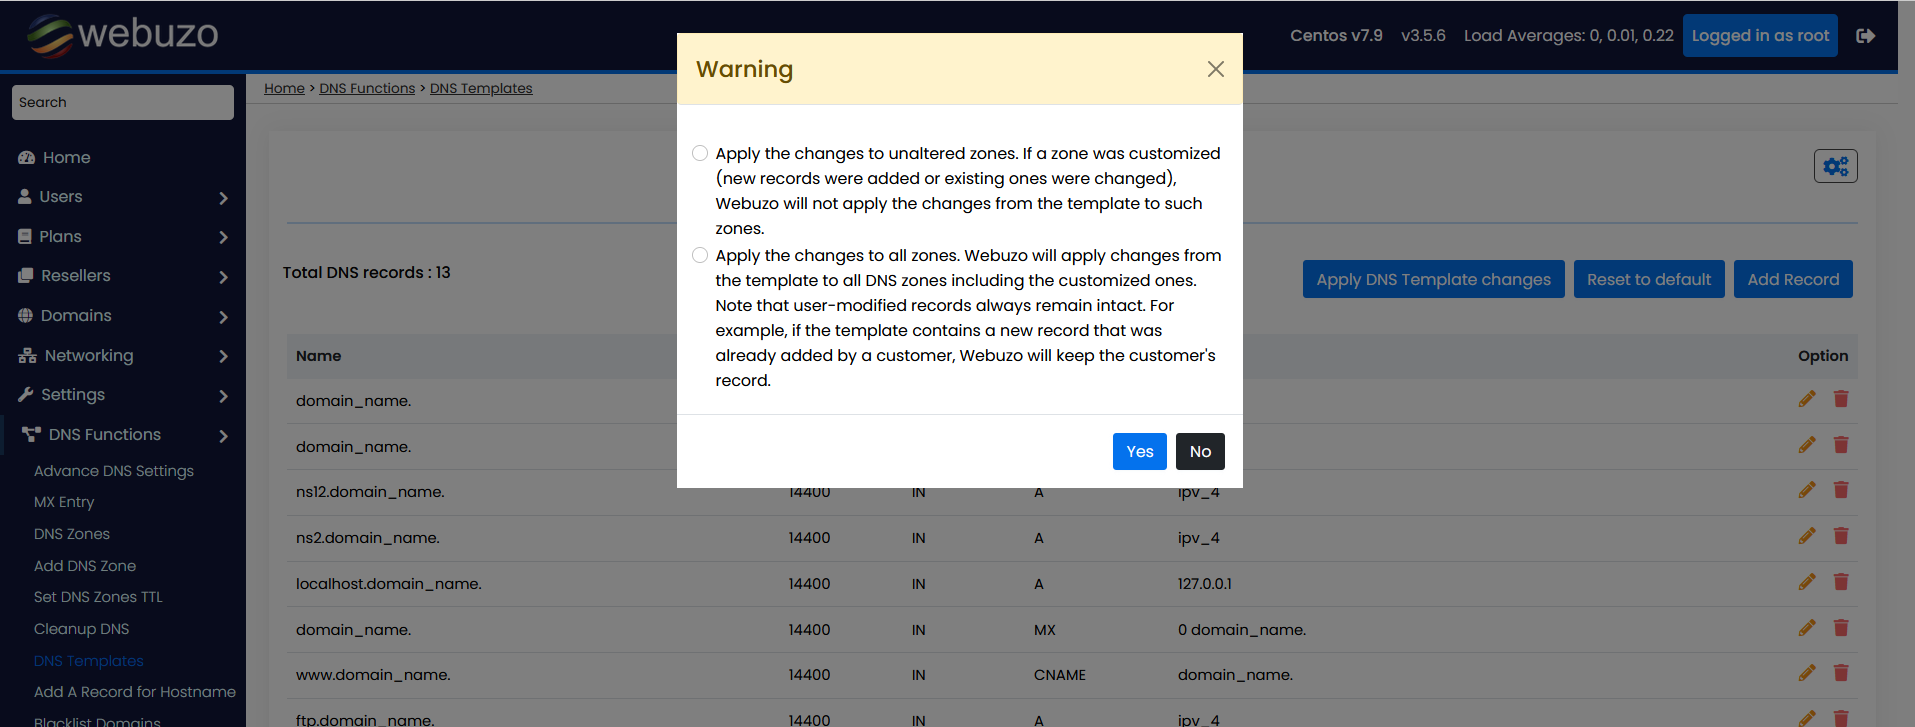
Task: Open the settings gears icon button
Action: coord(1835,166)
